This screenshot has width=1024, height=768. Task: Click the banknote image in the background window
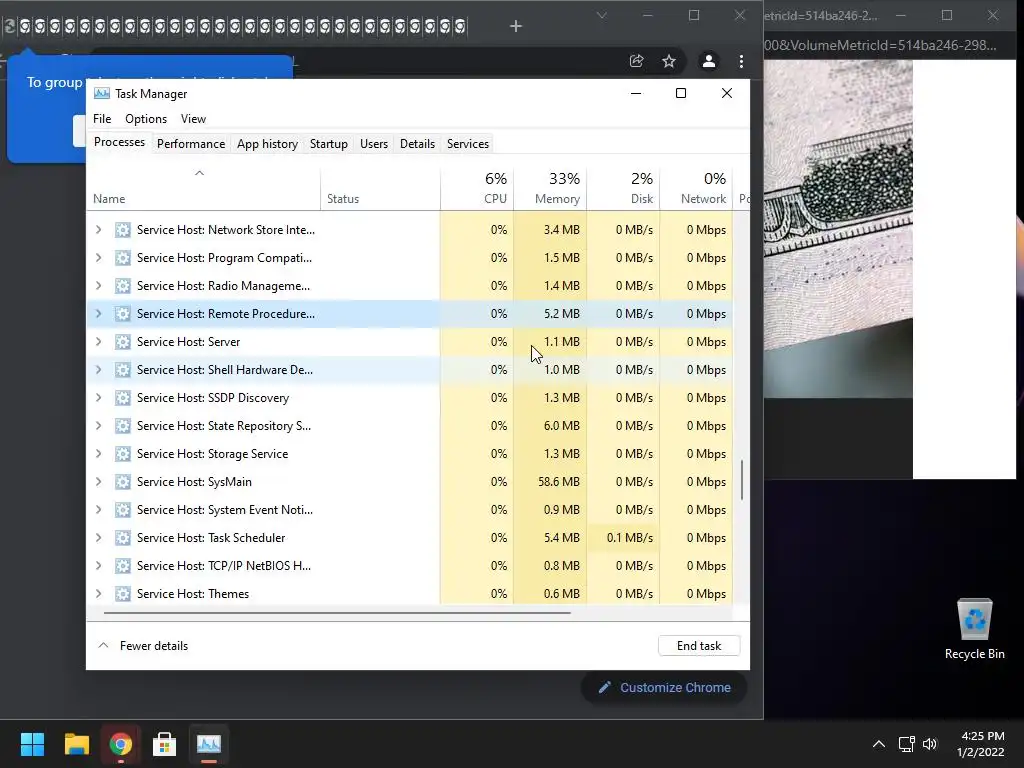coord(838,229)
